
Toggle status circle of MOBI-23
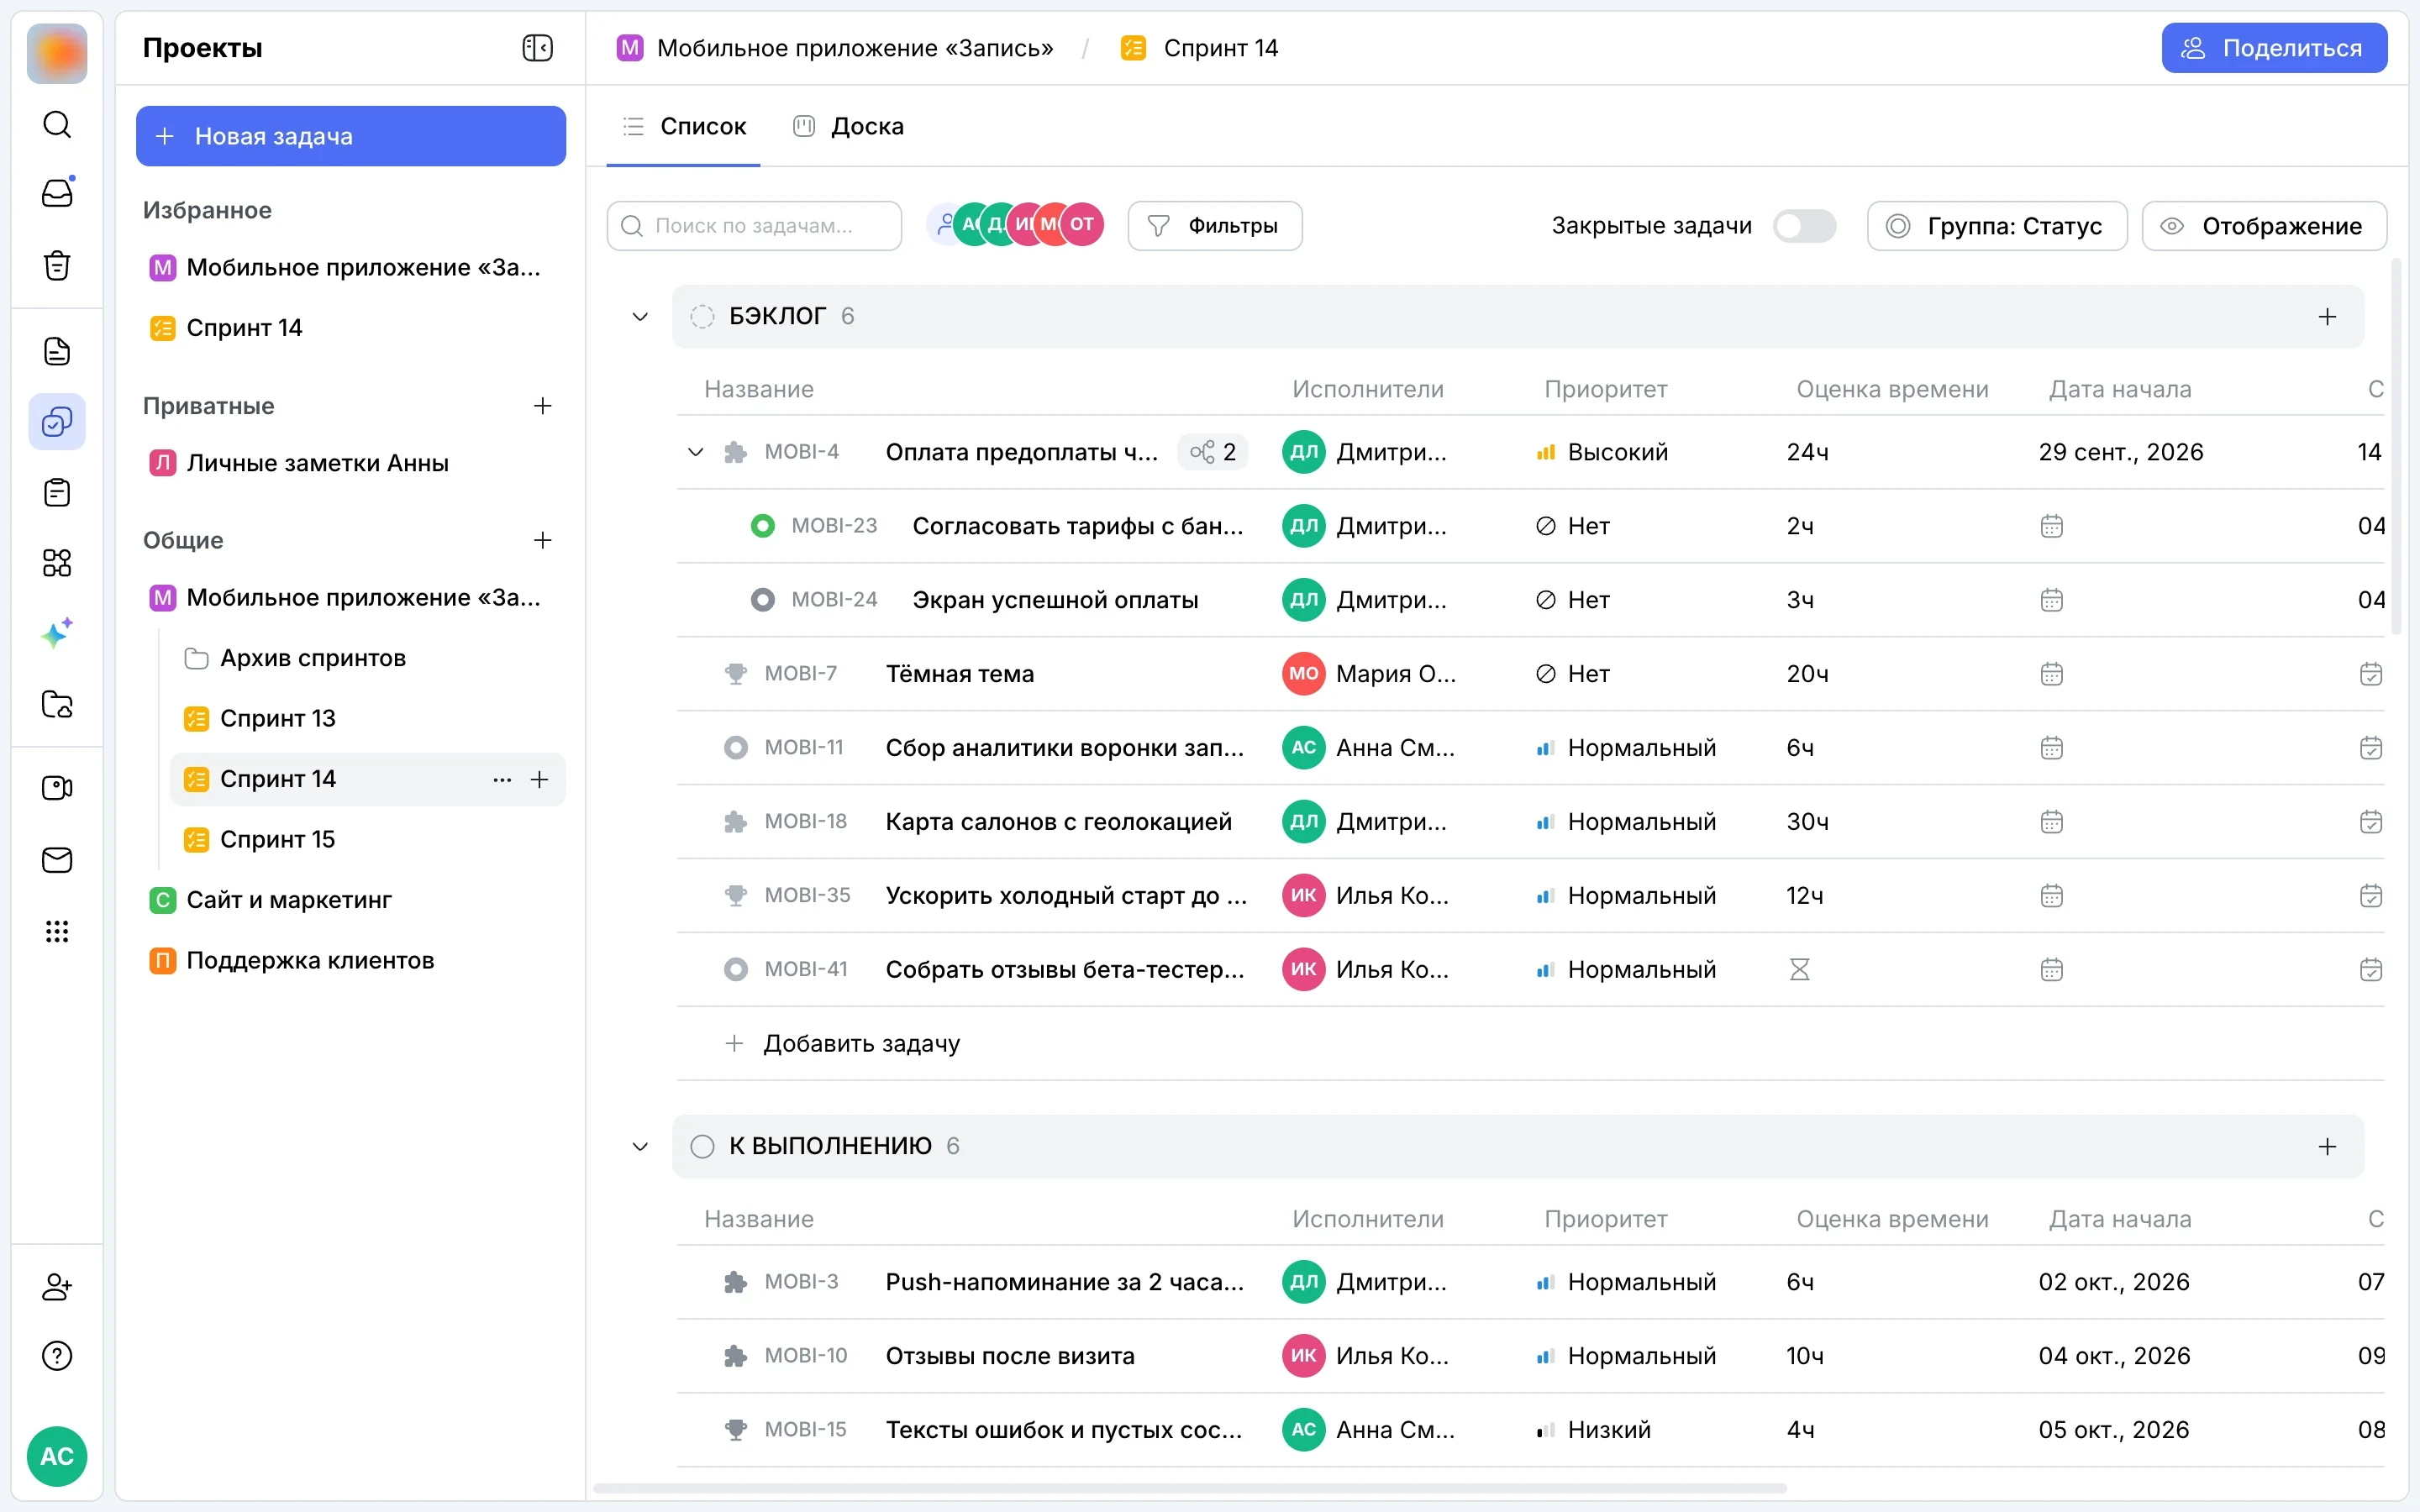tap(763, 526)
